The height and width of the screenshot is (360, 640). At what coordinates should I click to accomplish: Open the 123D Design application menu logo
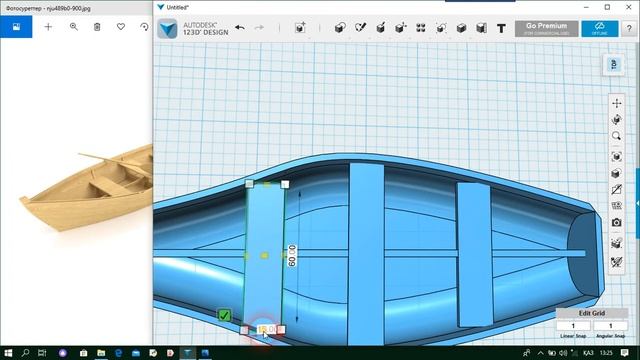(x=167, y=29)
